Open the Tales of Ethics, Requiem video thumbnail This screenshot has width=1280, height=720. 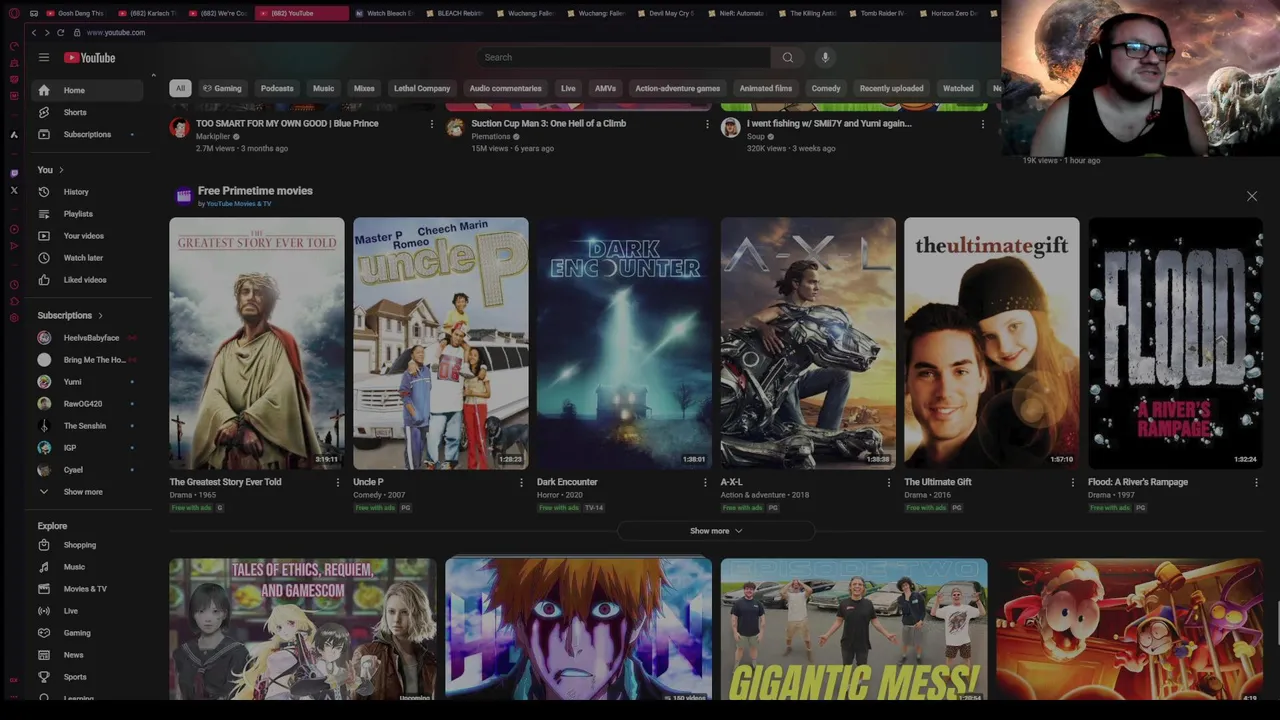click(303, 630)
